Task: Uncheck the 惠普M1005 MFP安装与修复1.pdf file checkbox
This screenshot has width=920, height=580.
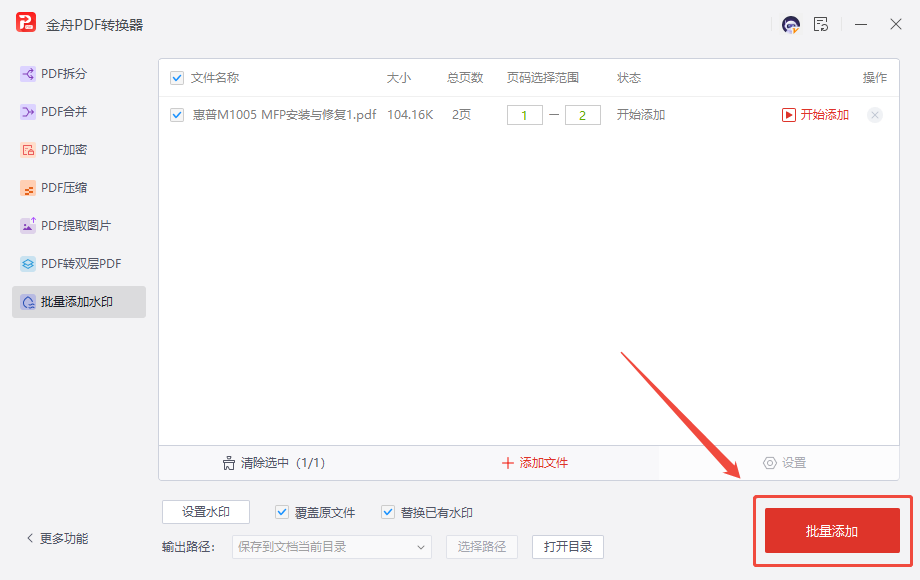Action: (x=177, y=115)
